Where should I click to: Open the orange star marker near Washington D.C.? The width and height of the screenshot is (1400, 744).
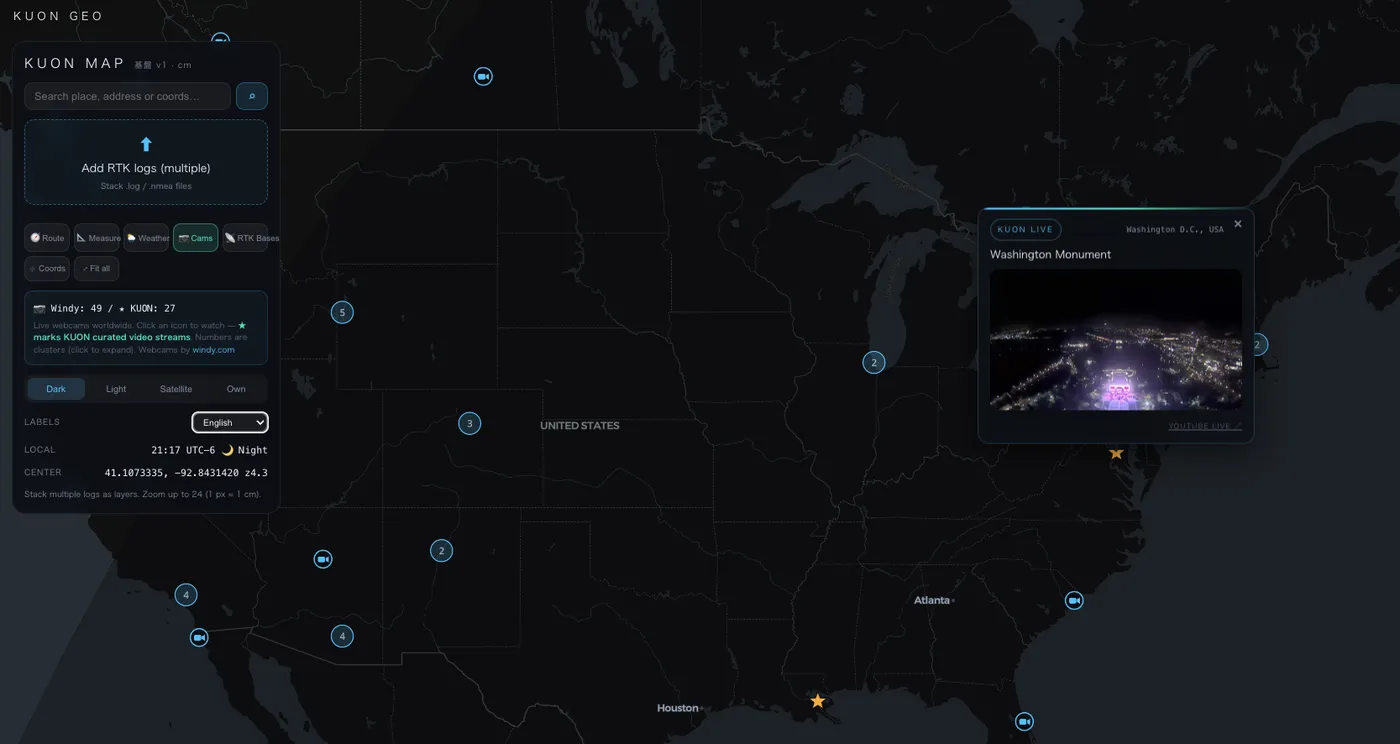tap(1116, 453)
